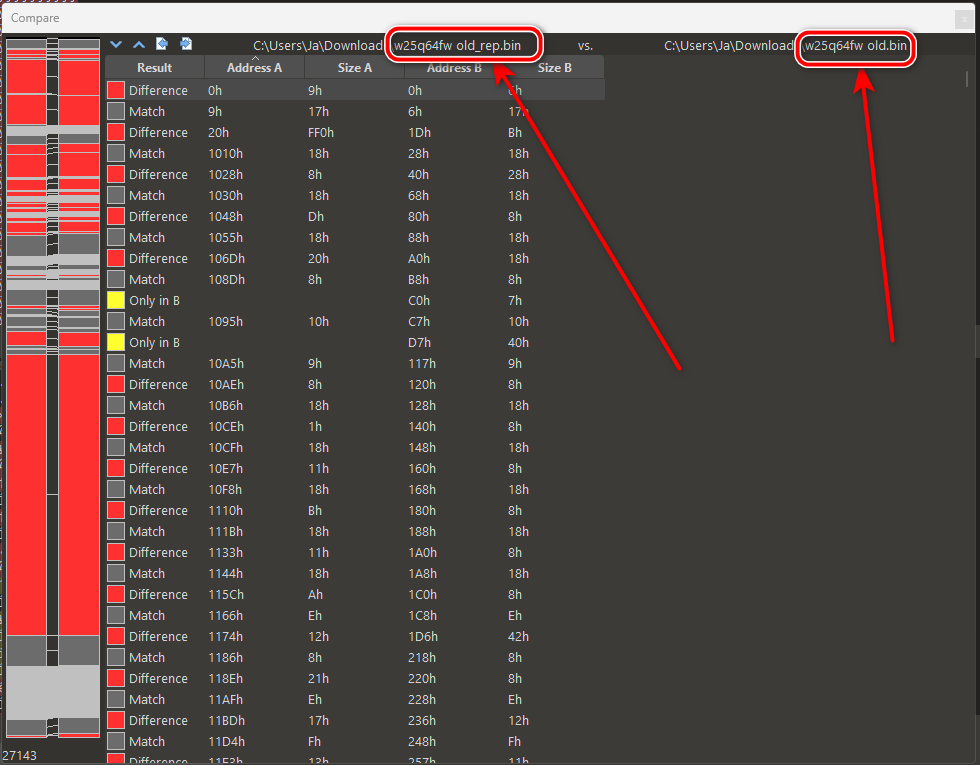980x765 pixels.
Task: Sort by the Size A column header
Action: pyautogui.click(x=354, y=68)
